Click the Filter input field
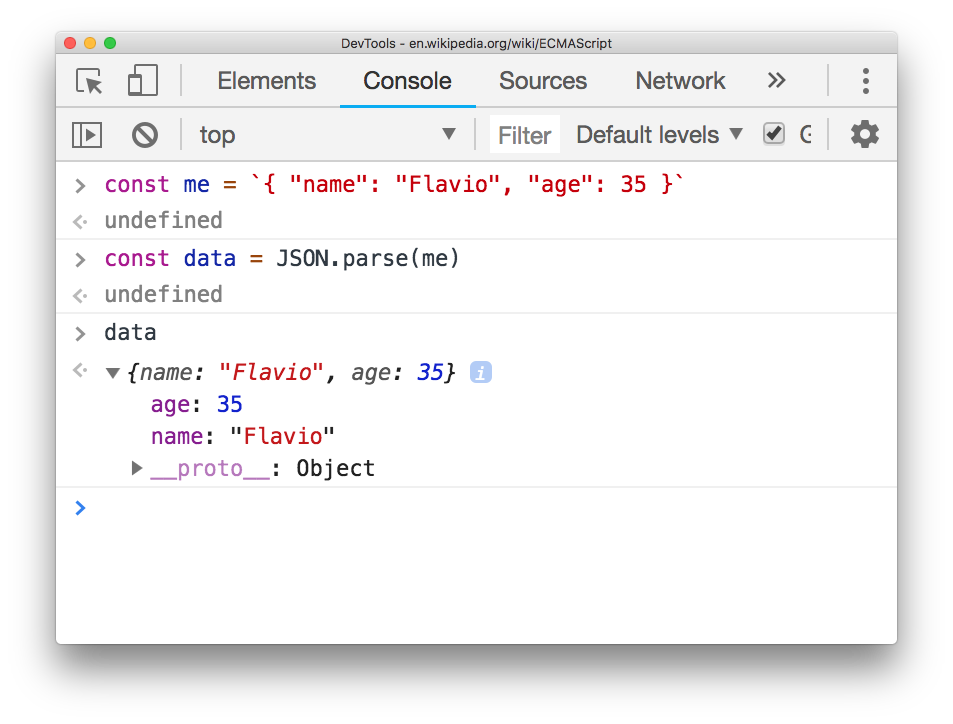 (524, 135)
